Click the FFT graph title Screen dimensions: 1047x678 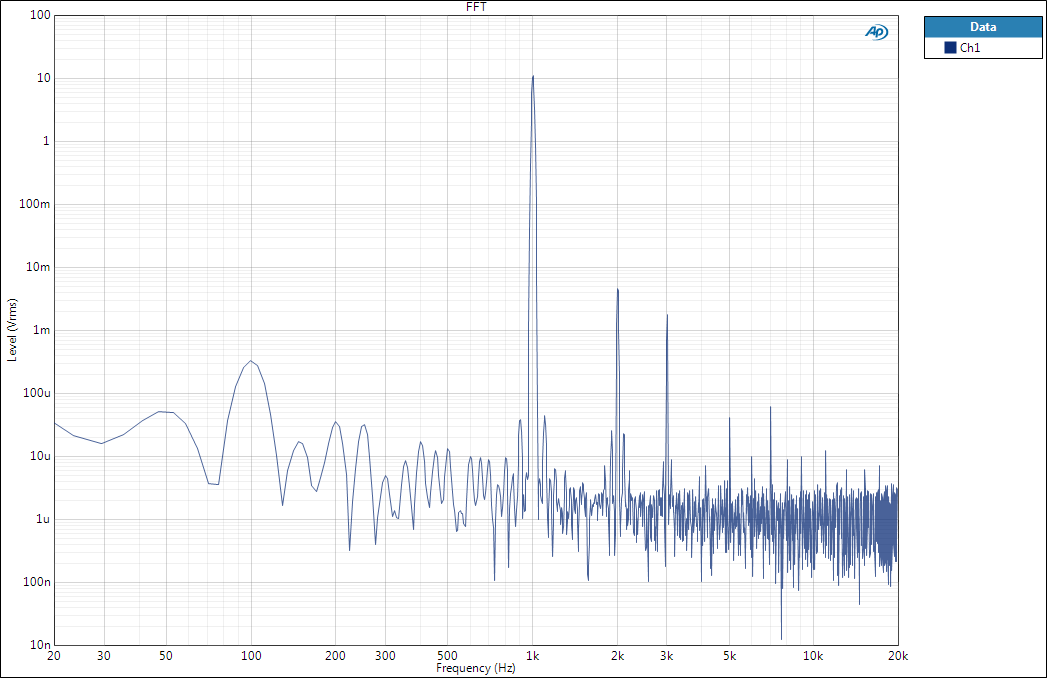click(x=477, y=7)
